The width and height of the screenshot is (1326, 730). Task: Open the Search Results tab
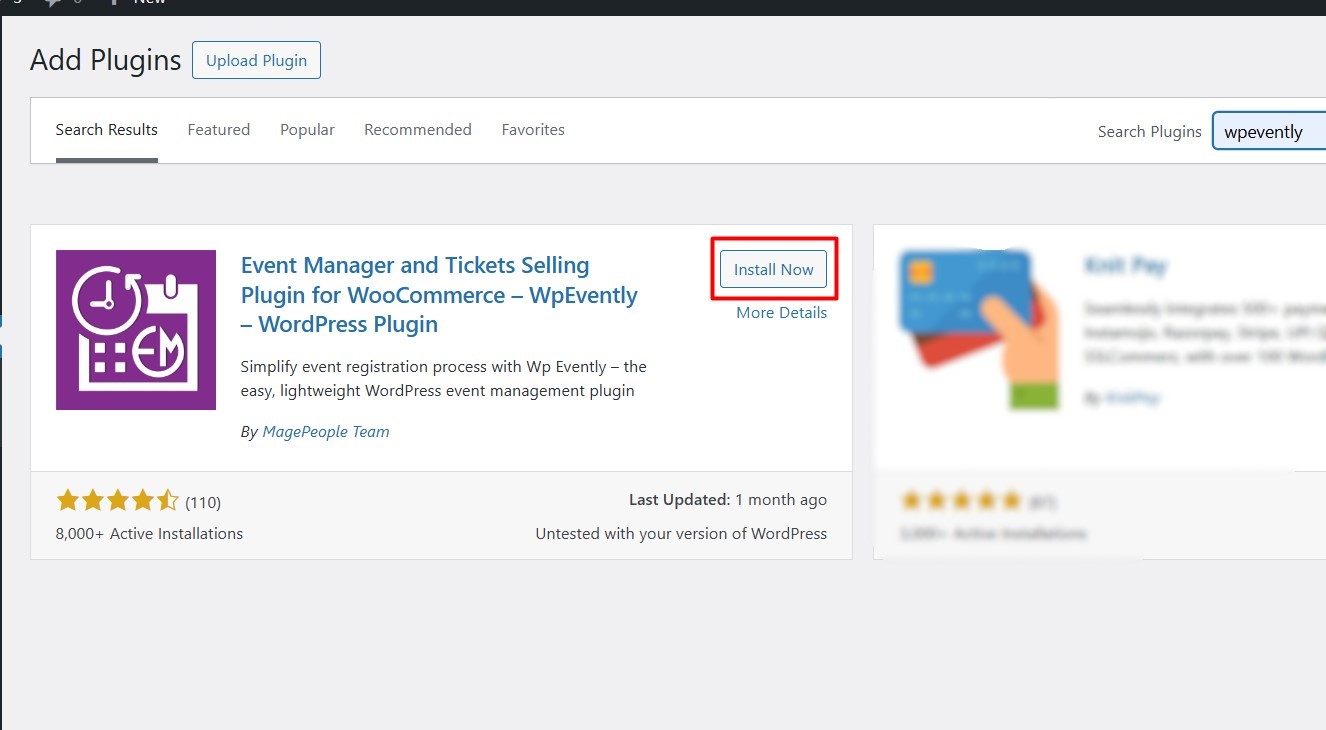[107, 130]
